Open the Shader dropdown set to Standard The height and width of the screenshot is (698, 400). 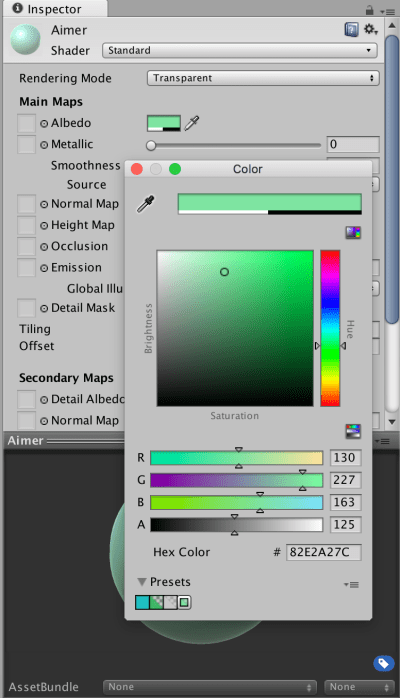tap(240, 50)
